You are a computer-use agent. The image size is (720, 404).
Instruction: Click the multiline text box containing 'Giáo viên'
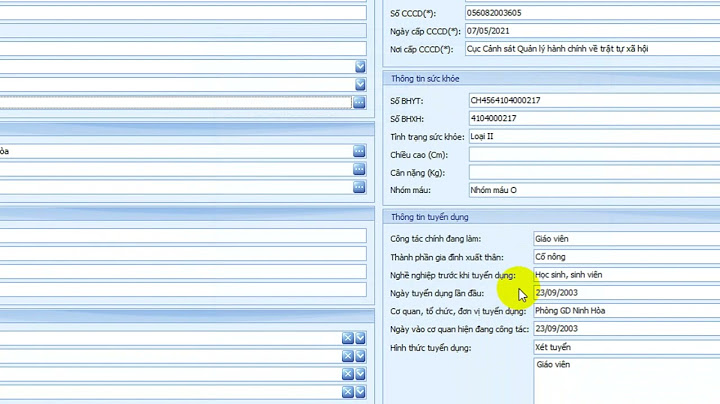(627, 381)
